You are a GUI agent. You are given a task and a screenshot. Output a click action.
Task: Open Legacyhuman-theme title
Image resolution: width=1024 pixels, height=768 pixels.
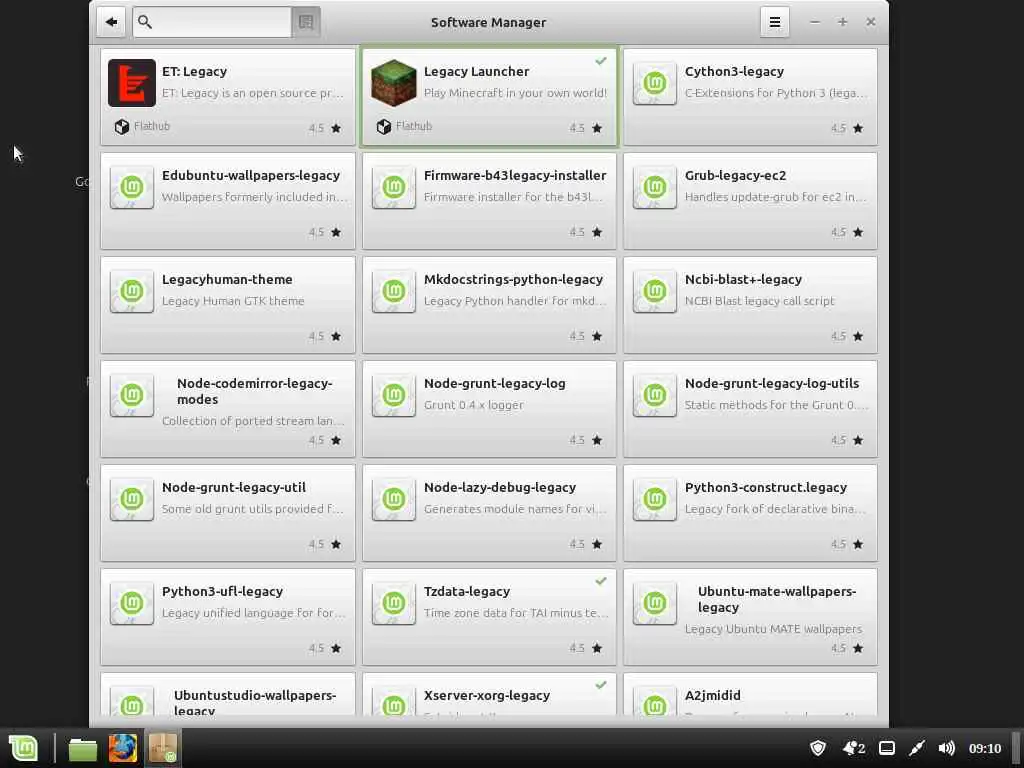click(227, 280)
